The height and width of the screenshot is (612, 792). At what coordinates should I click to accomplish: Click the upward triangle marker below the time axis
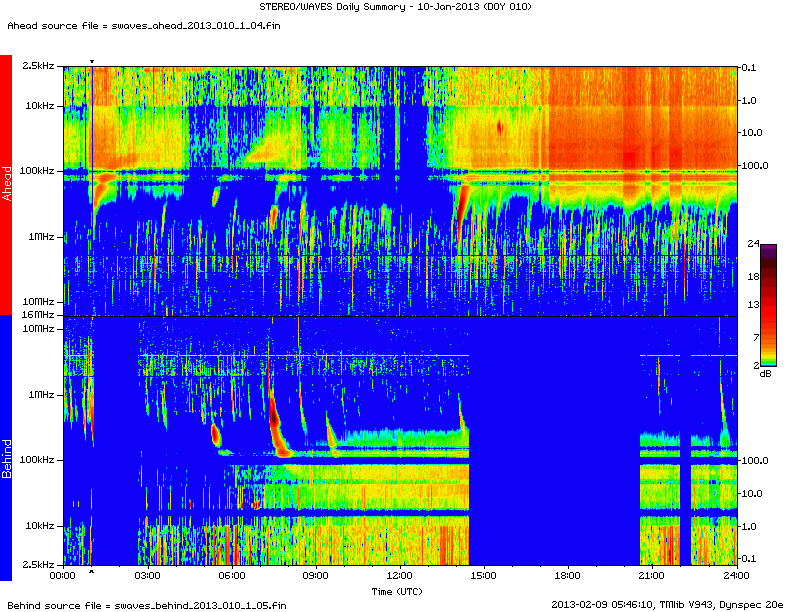pos(92,572)
